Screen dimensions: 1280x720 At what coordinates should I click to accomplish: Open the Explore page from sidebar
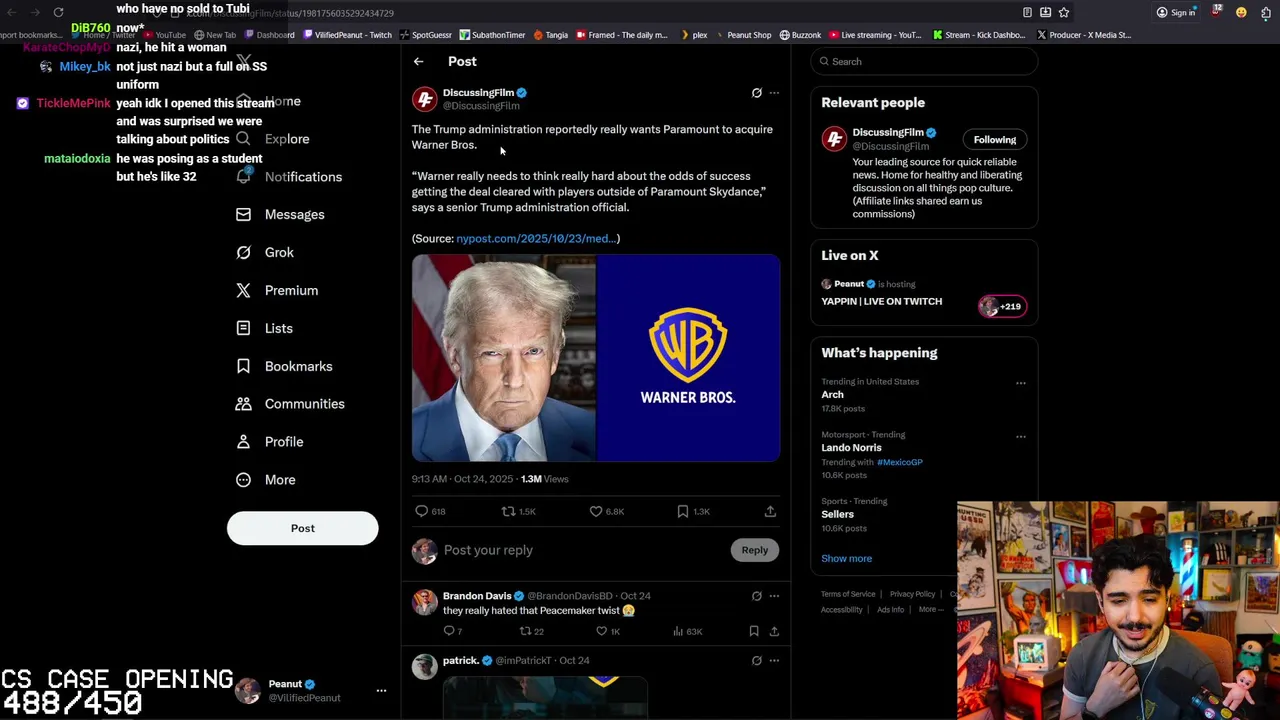pos(273,139)
